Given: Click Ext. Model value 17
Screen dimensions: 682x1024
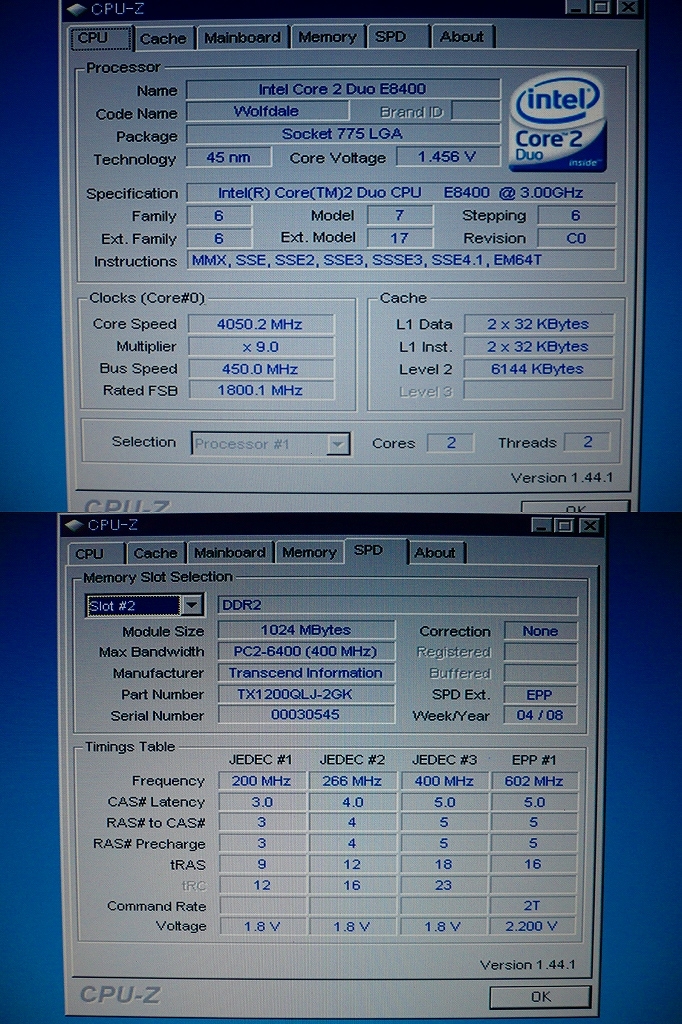Looking at the screenshot, I should 400,238.
